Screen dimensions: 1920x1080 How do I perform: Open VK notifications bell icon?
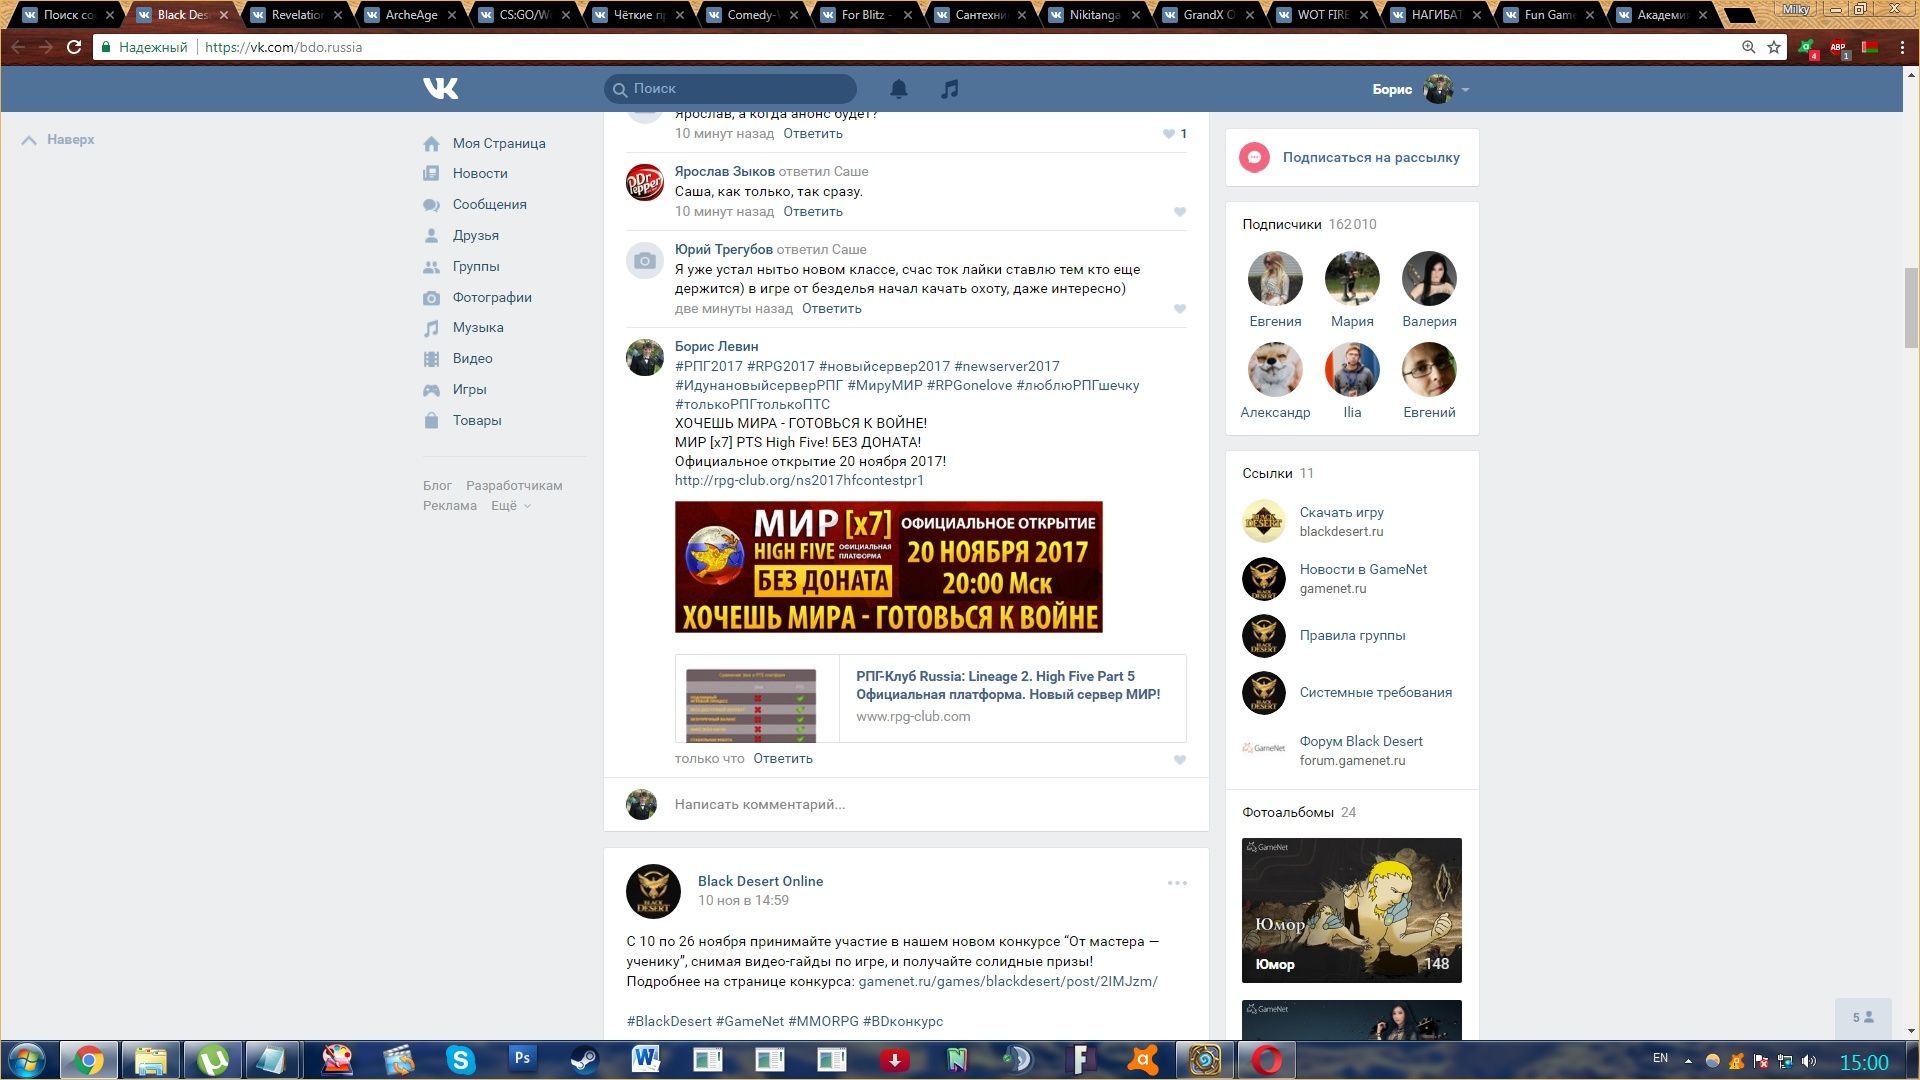899,89
